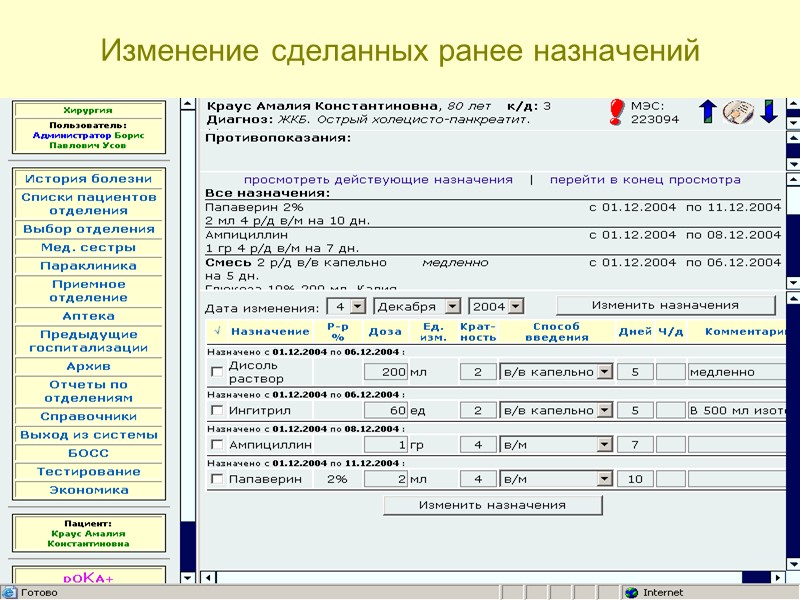
Task: Open Предыдущие госпитализации
Action: [89, 341]
